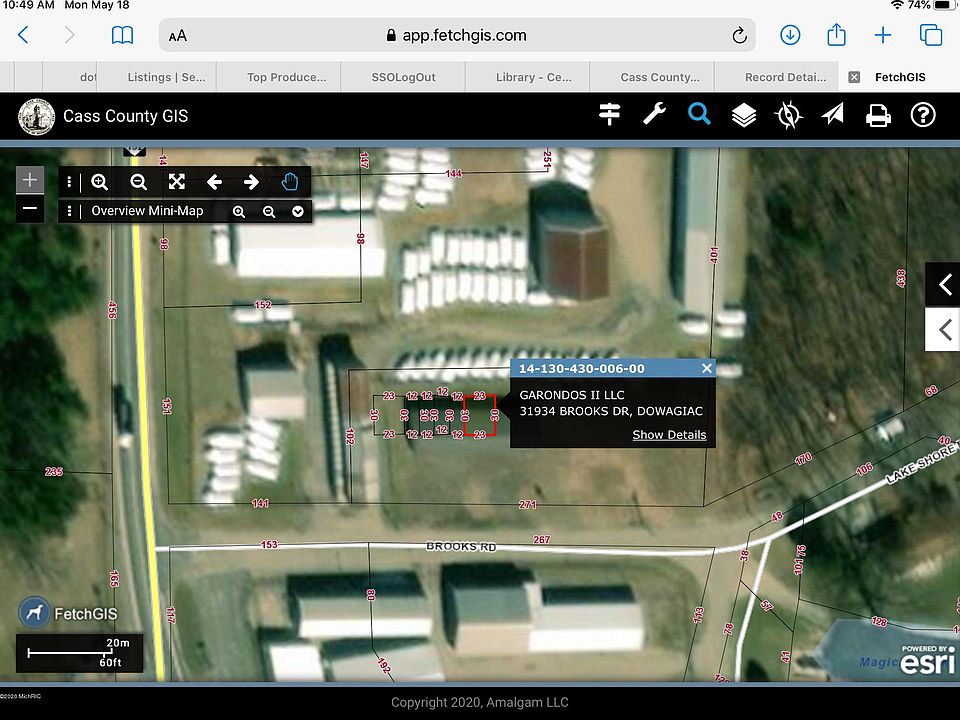Open the help question mark icon

[923, 115]
